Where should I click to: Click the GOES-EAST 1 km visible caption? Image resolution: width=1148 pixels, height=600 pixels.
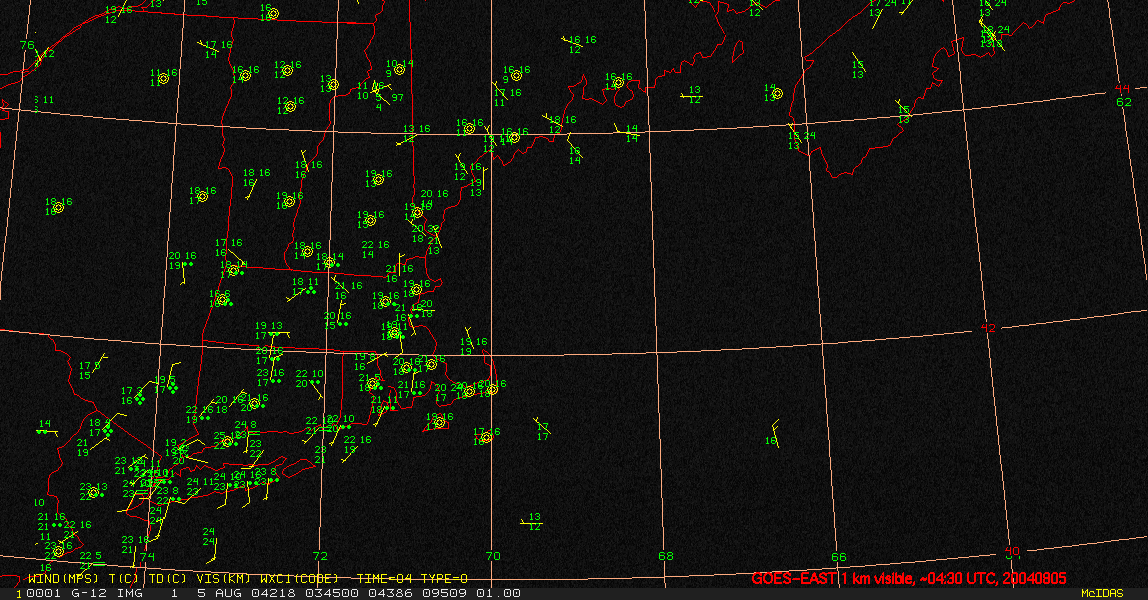pos(909,579)
